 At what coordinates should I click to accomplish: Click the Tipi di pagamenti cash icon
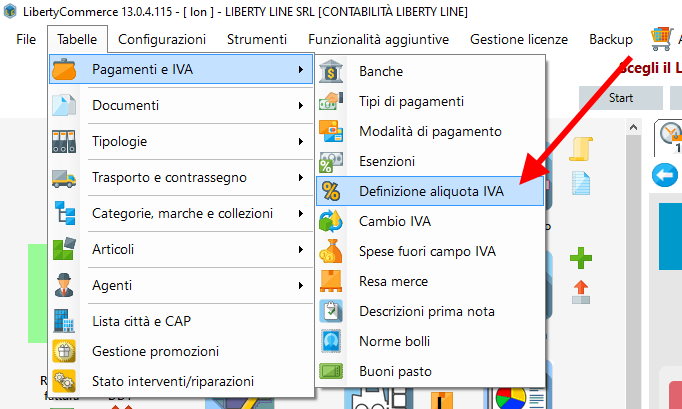point(331,101)
